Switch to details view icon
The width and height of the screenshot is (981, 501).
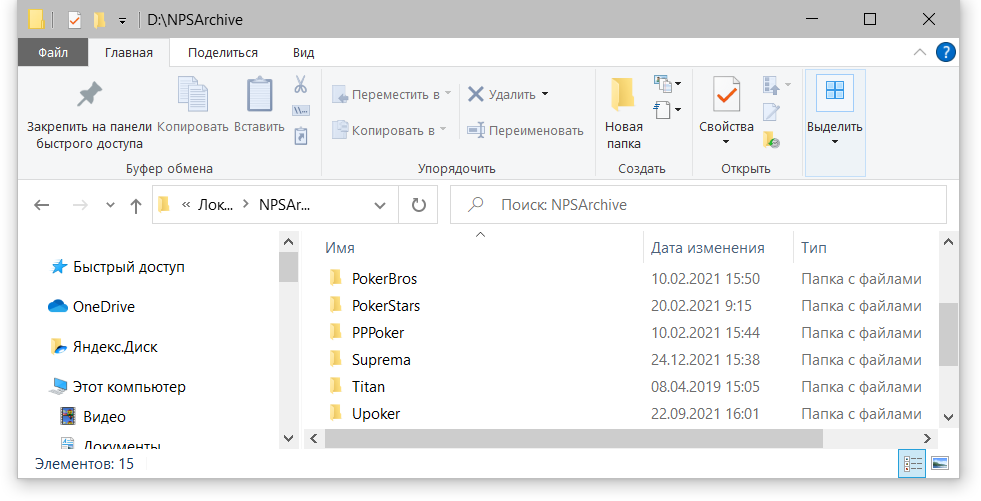click(912, 463)
